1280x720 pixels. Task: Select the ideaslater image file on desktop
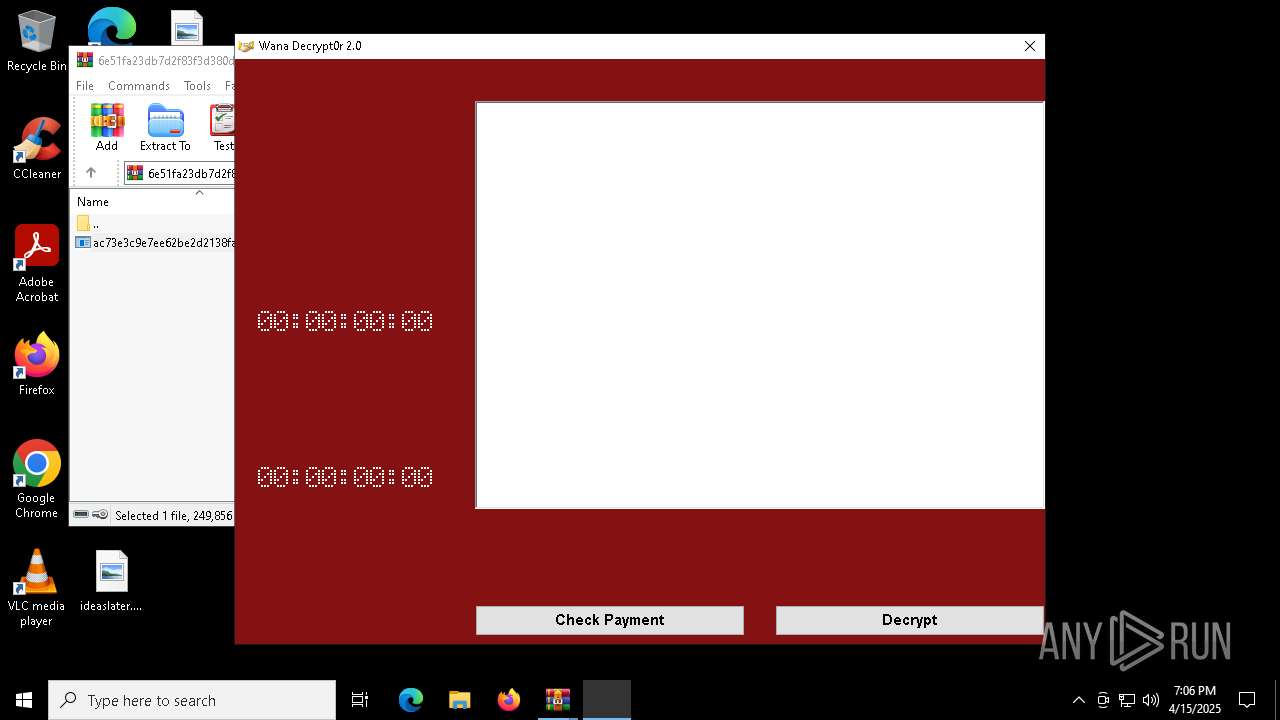click(111, 581)
